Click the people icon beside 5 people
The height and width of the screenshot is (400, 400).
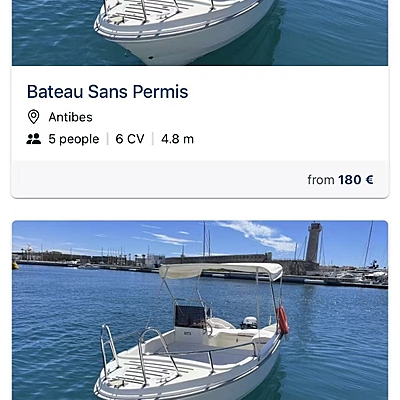point(33,139)
